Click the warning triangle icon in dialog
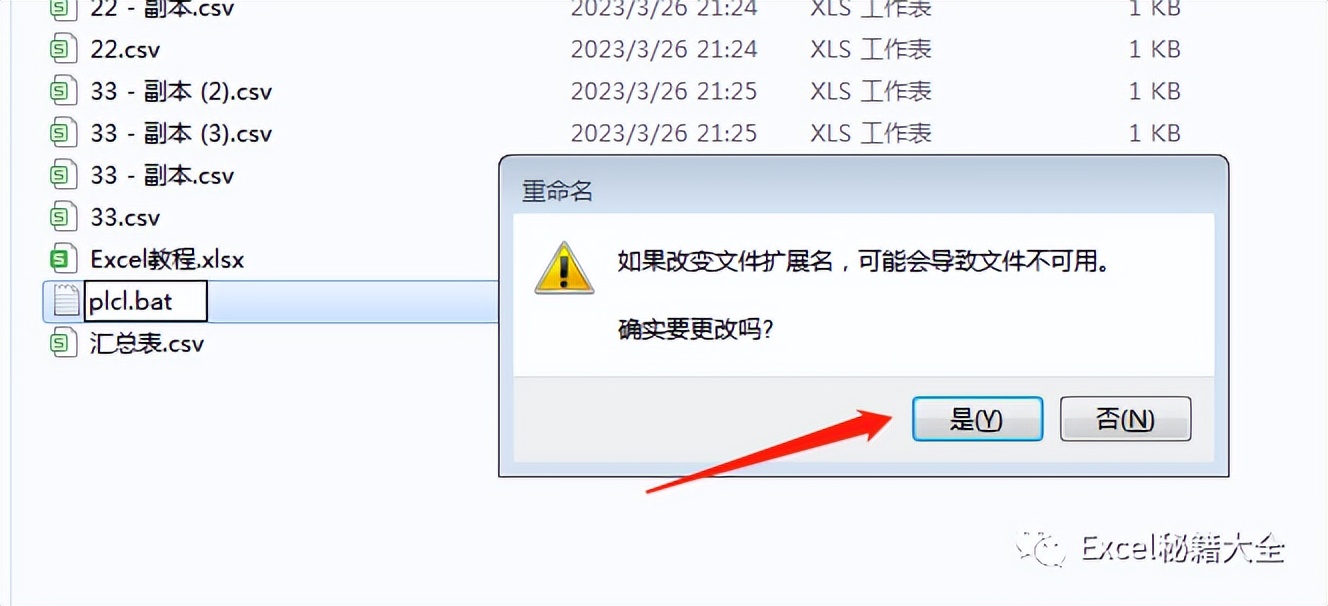This screenshot has height=606, width=1328. pos(564,267)
